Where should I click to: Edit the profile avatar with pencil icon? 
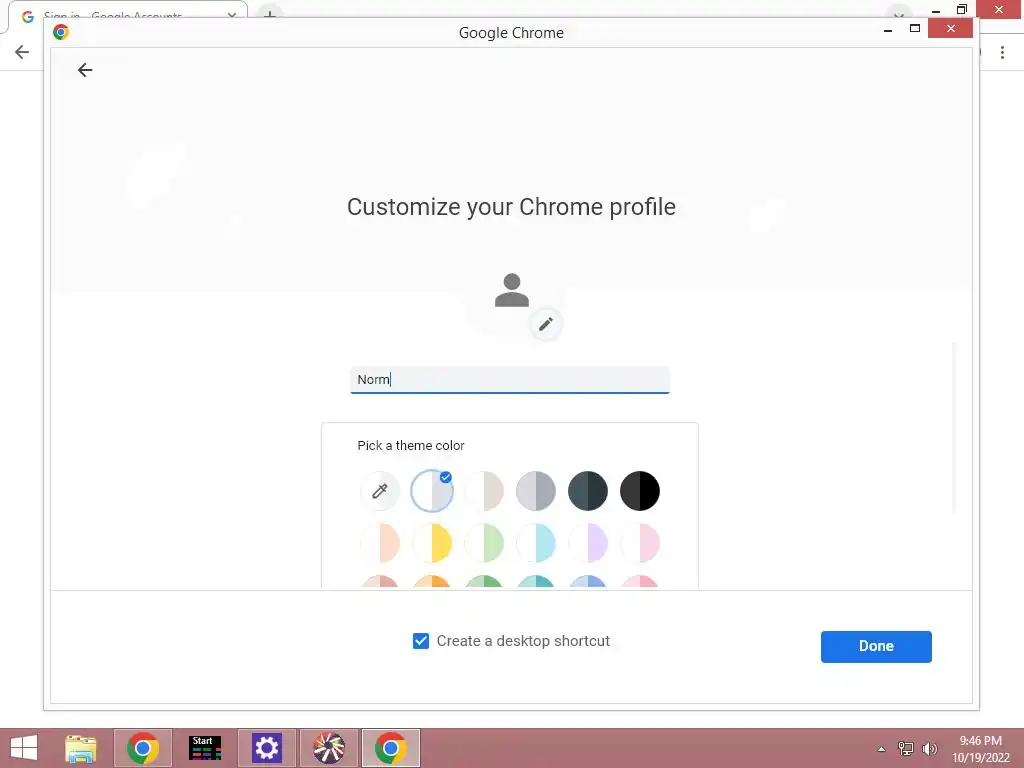[x=546, y=324]
